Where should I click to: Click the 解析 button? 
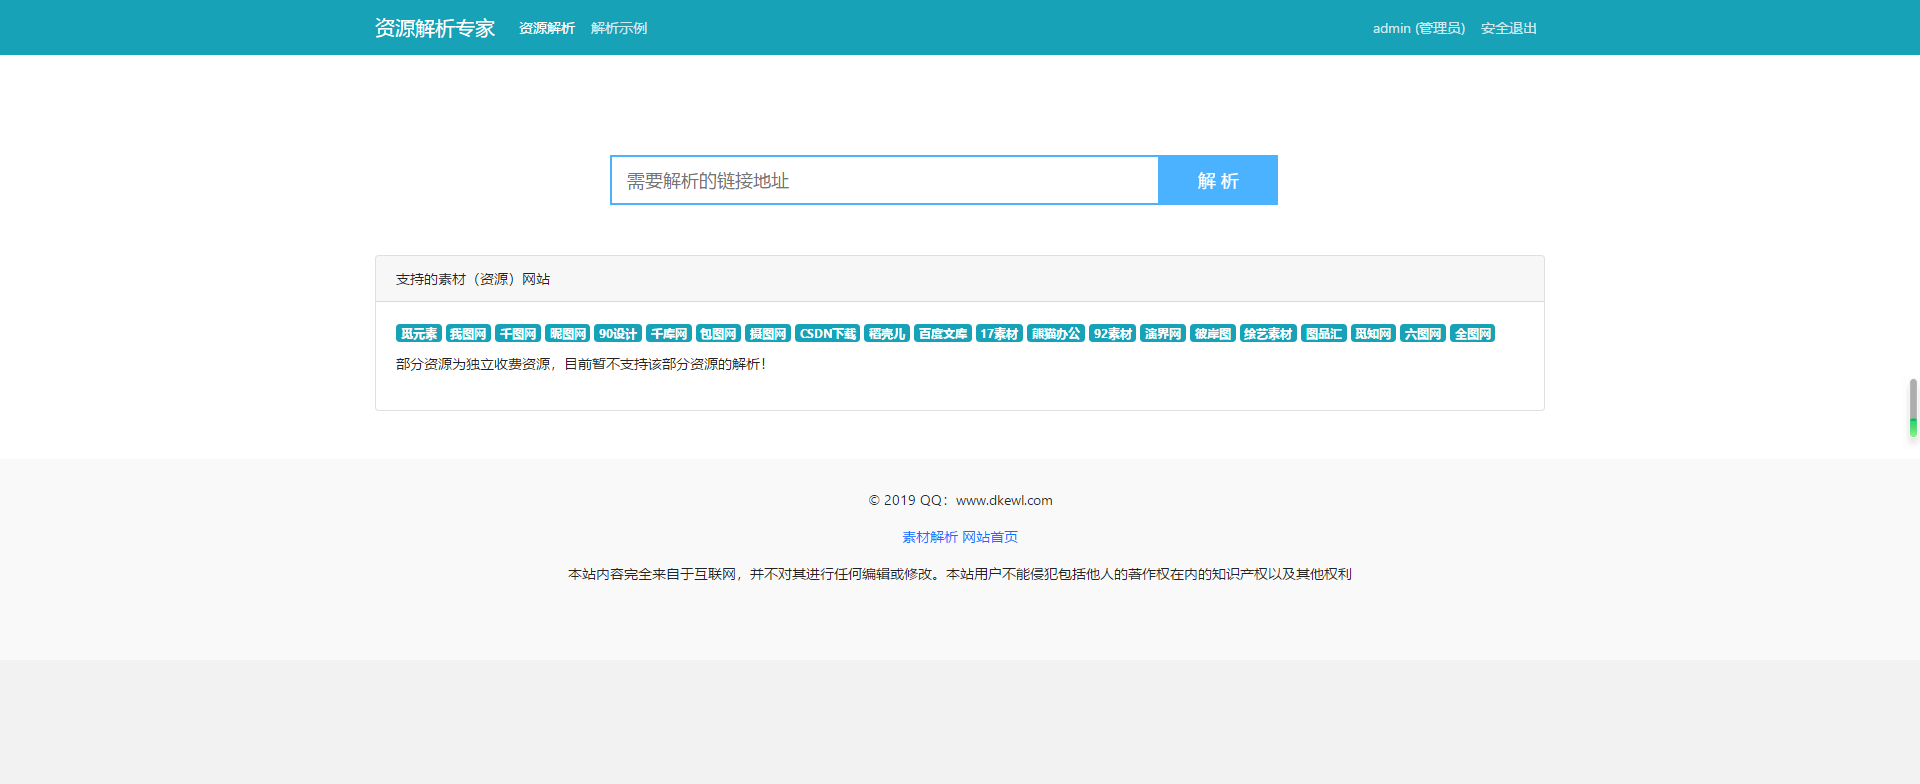[x=1217, y=180]
